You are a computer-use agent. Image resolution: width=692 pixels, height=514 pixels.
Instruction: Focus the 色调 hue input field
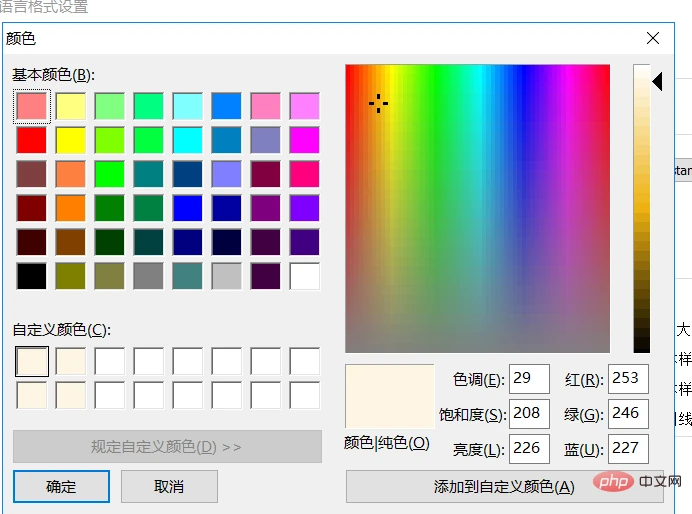coord(529,379)
